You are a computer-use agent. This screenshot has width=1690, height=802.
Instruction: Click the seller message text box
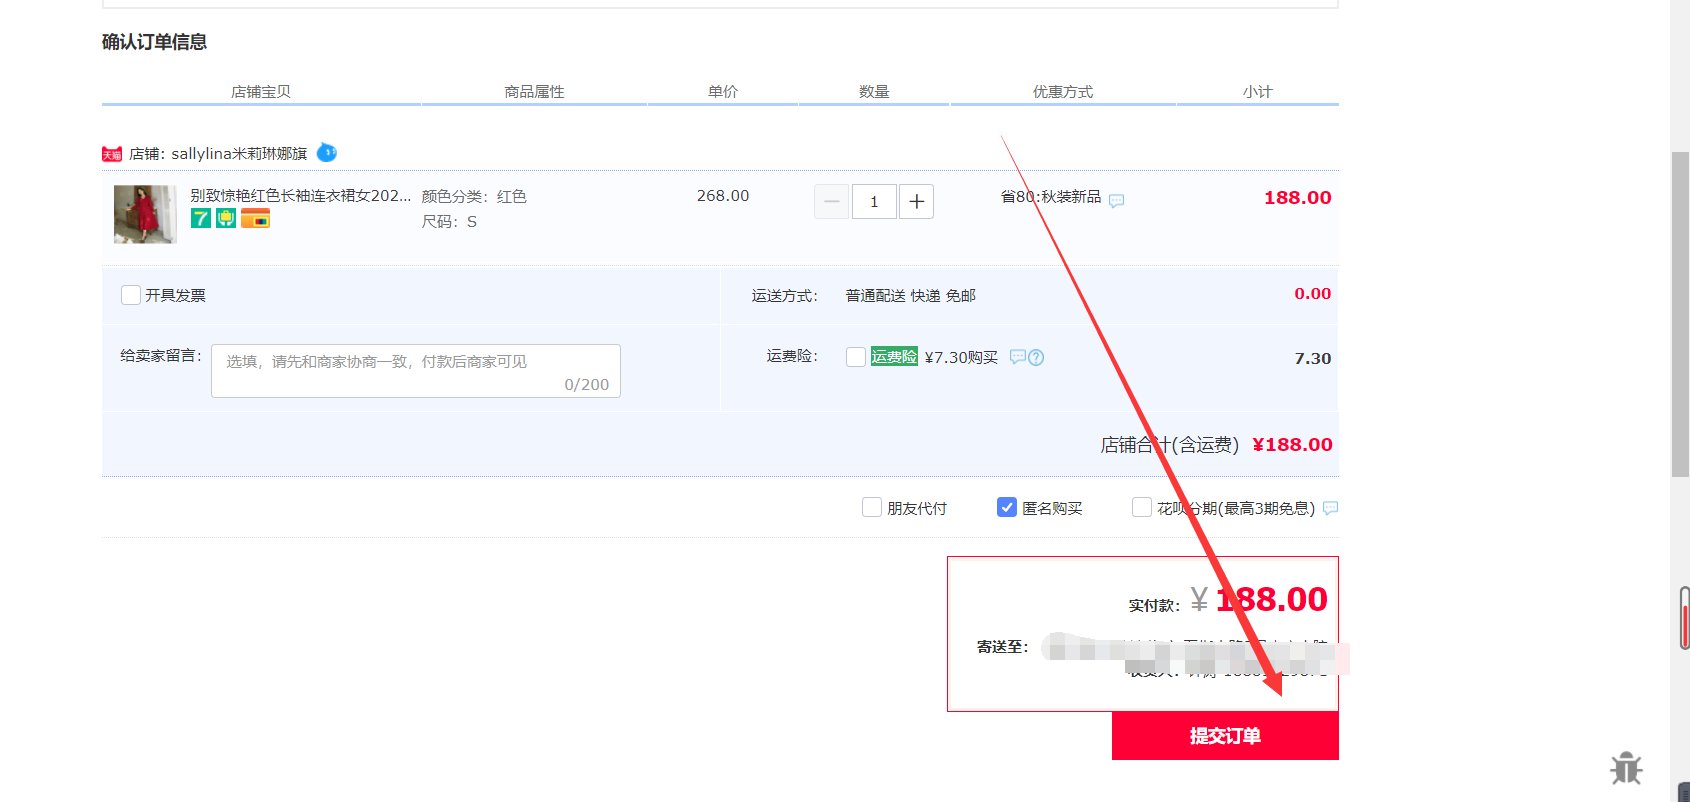[x=416, y=371]
